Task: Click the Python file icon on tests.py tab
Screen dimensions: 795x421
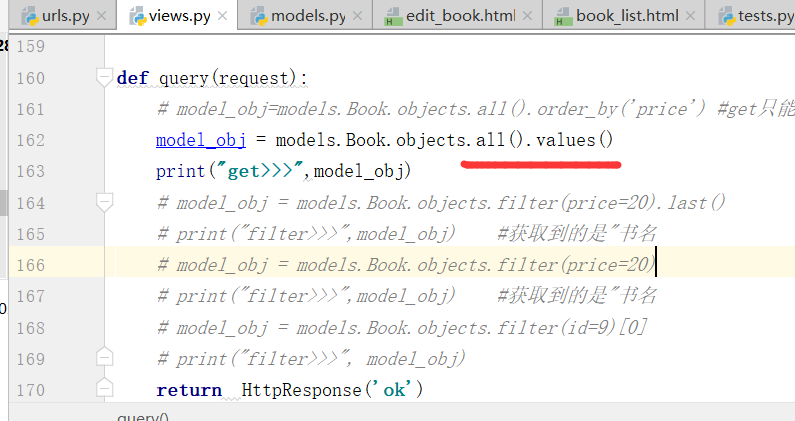Action: pos(727,16)
